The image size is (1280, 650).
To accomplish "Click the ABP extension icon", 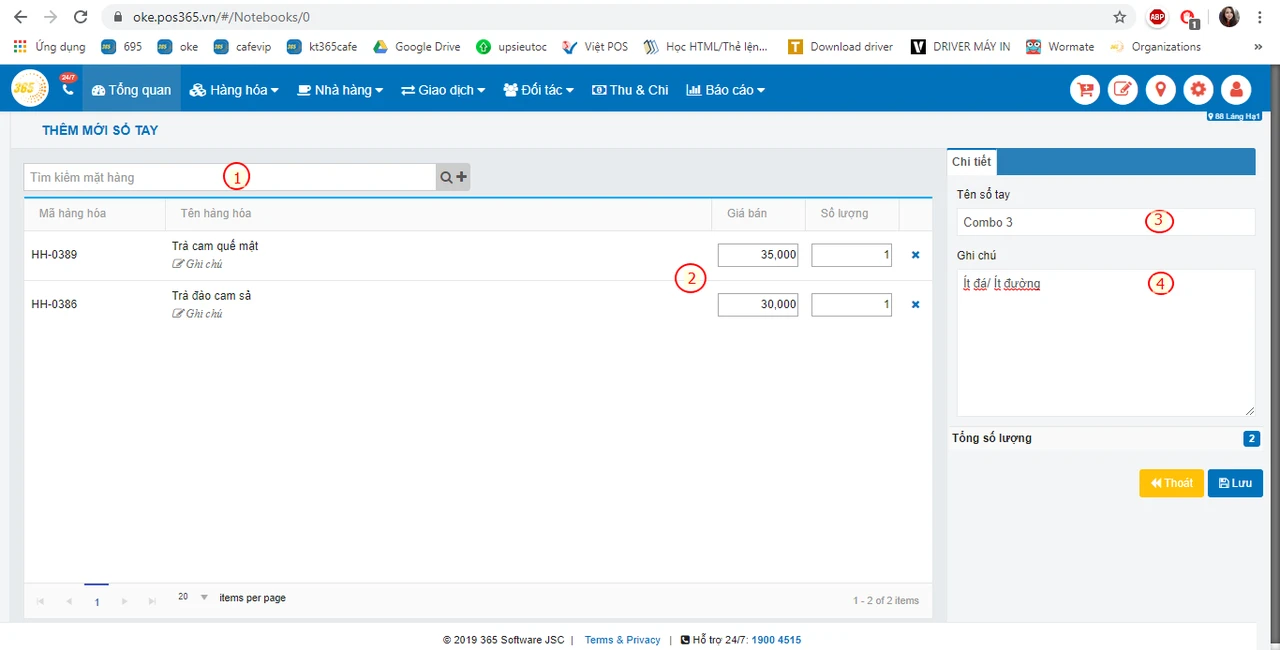I will 1157,17.
